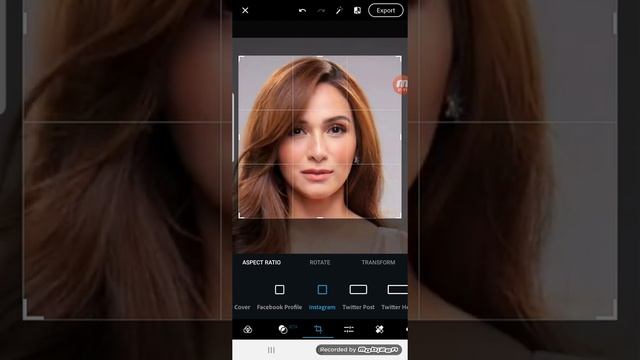Image resolution: width=640 pixels, height=360 pixels.
Task: Switch to the Aspect Ratio tab
Action: tap(261, 262)
